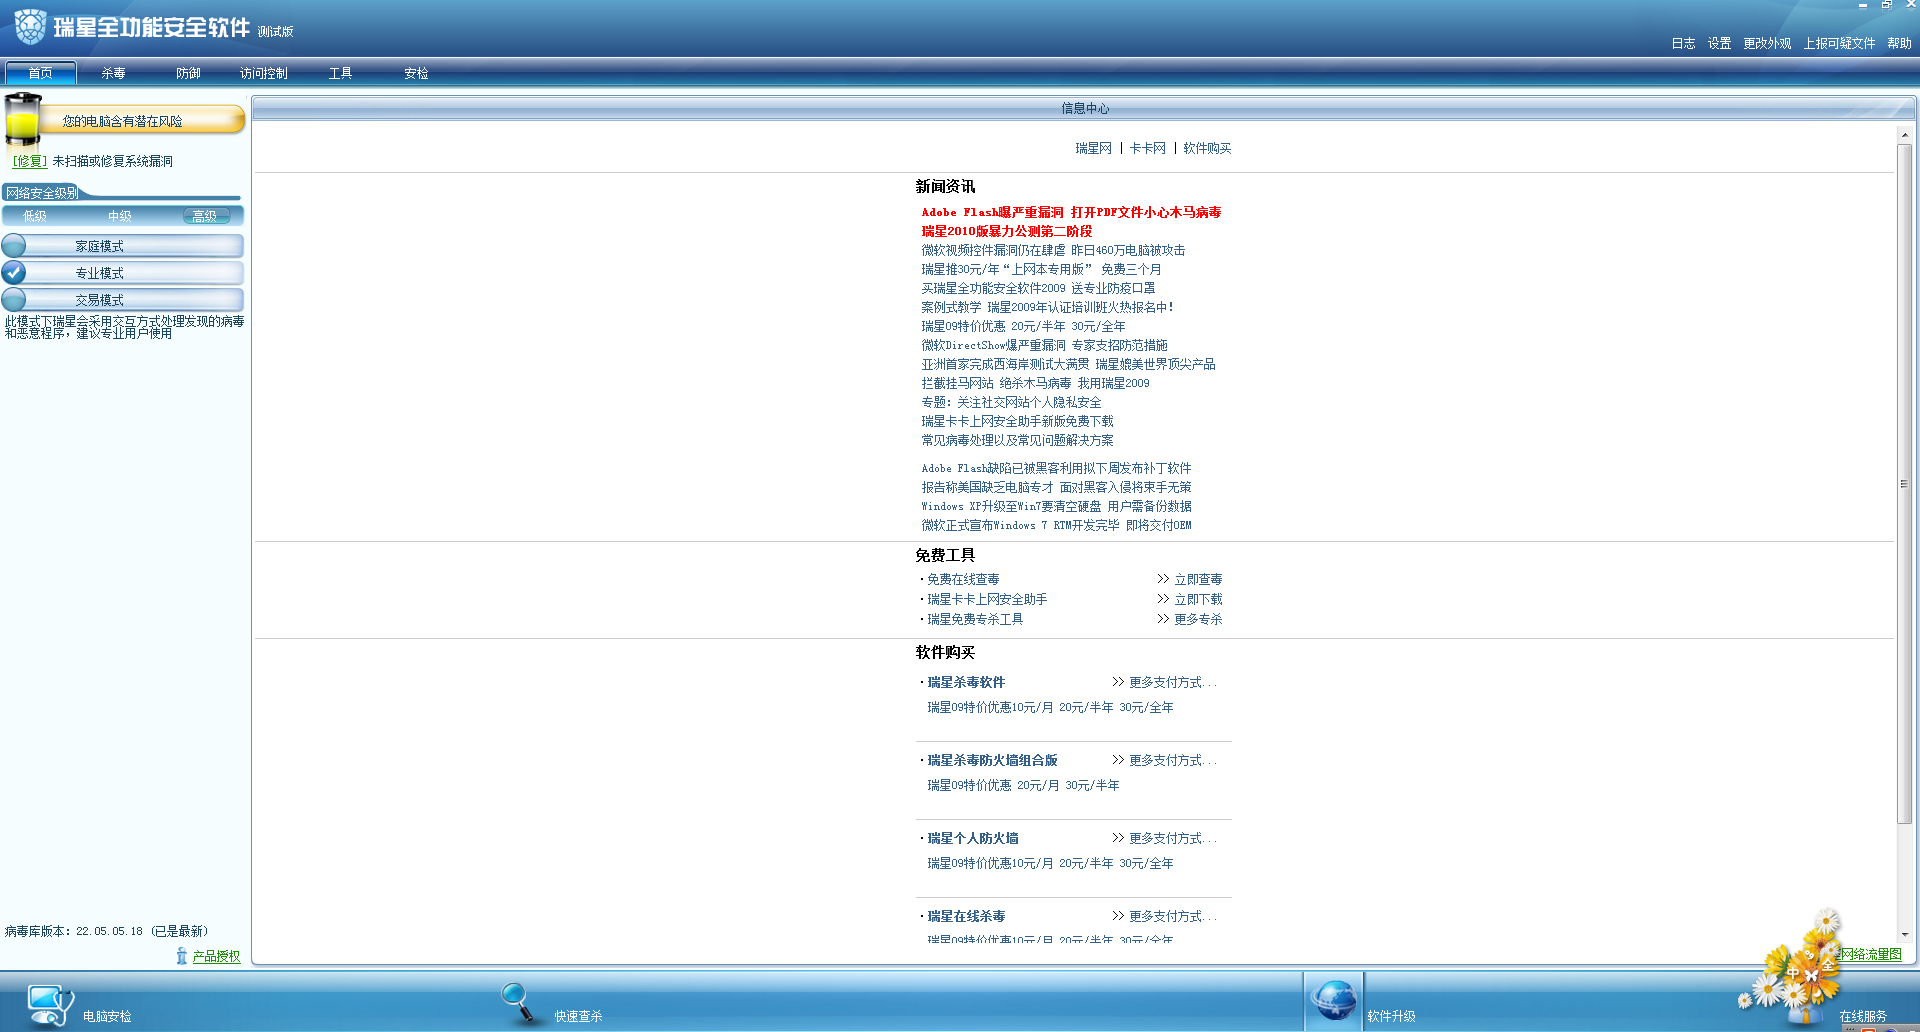This screenshot has width=1920, height=1032.
Task: Open the 访问控制 tab
Action: click(x=264, y=73)
